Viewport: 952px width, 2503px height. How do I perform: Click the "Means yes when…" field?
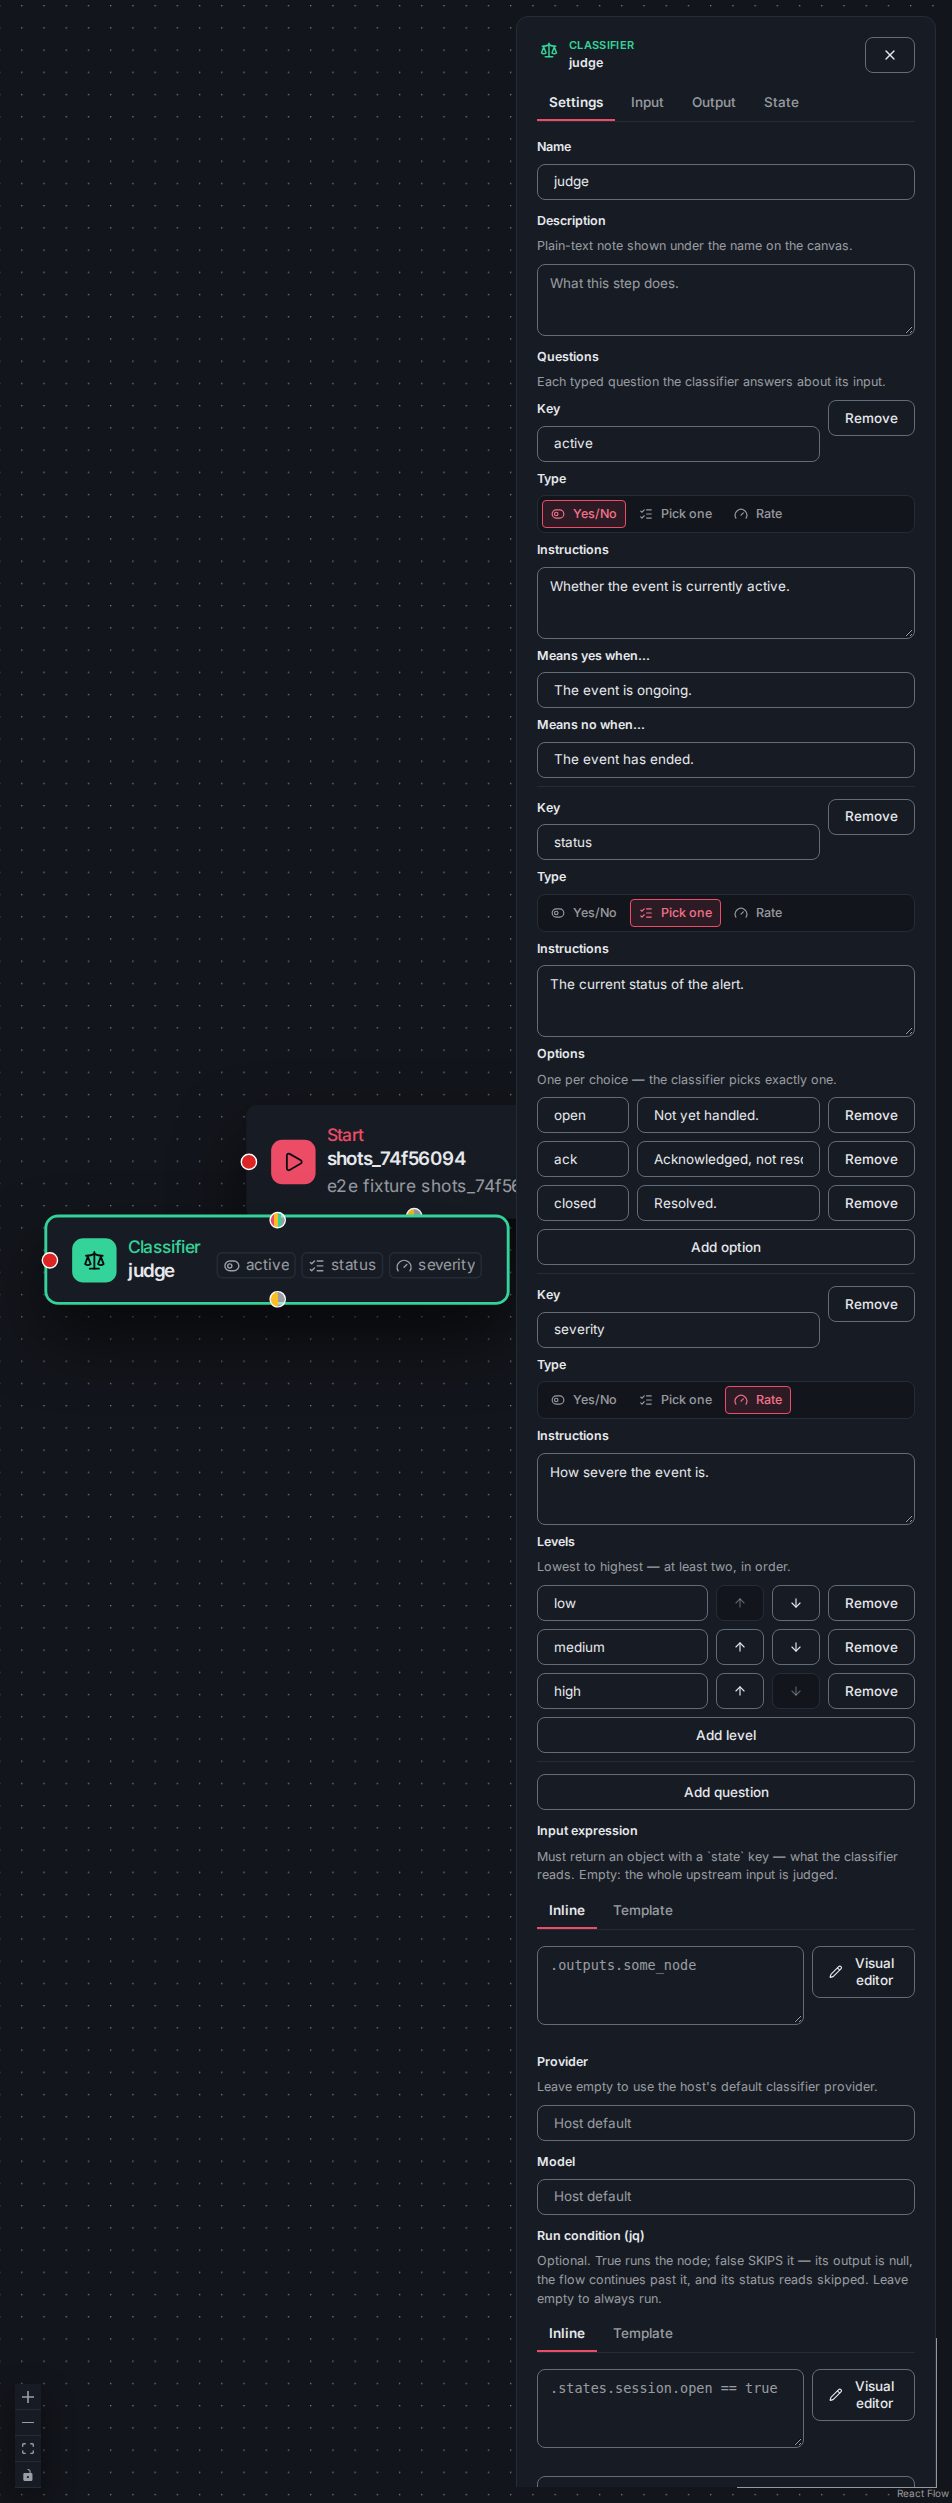tap(726, 690)
